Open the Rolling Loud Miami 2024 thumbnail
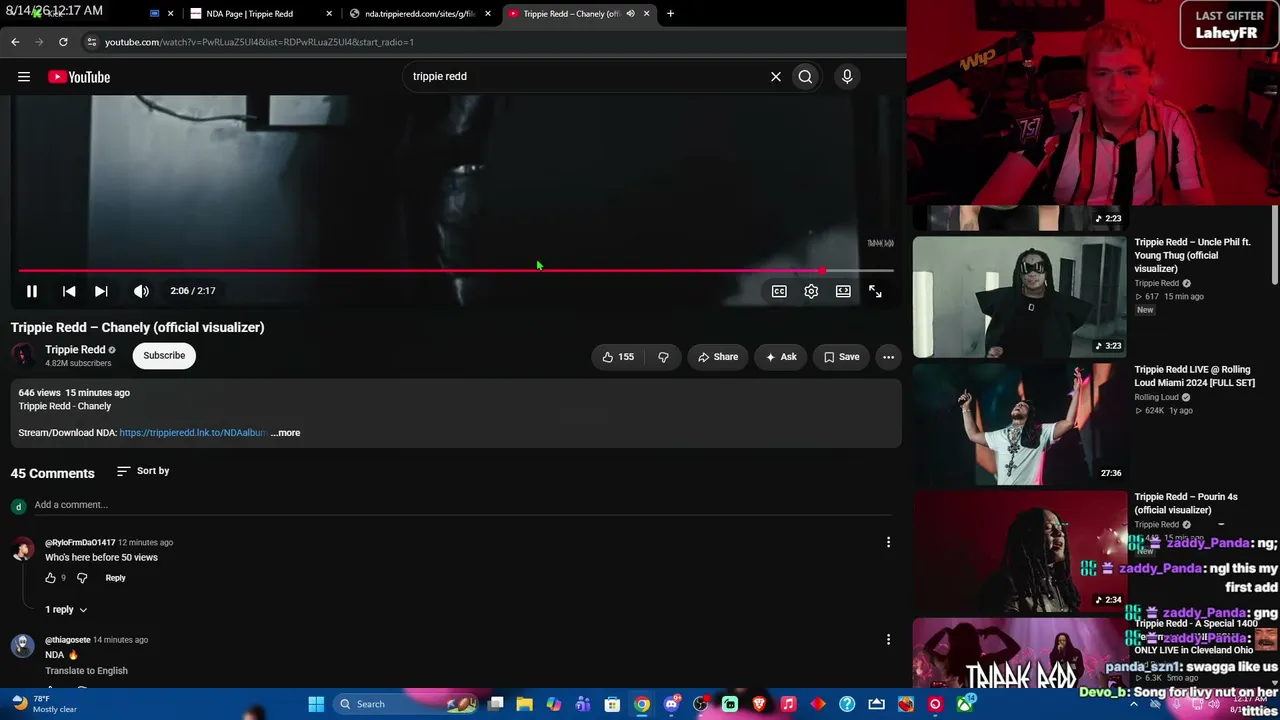 [1019, 424]
